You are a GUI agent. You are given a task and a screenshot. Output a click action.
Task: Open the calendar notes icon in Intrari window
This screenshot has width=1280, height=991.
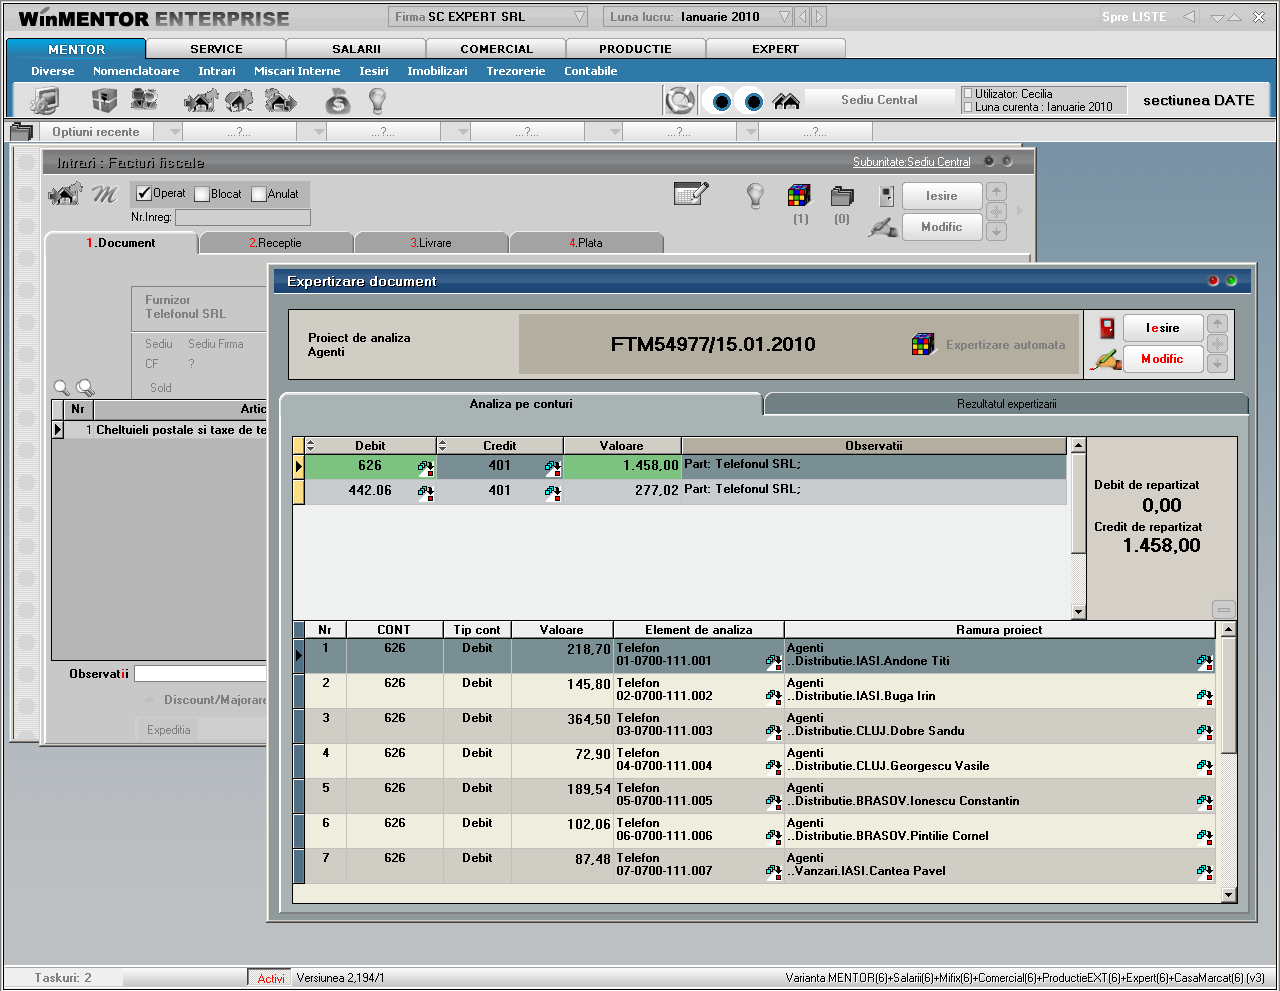690,194
